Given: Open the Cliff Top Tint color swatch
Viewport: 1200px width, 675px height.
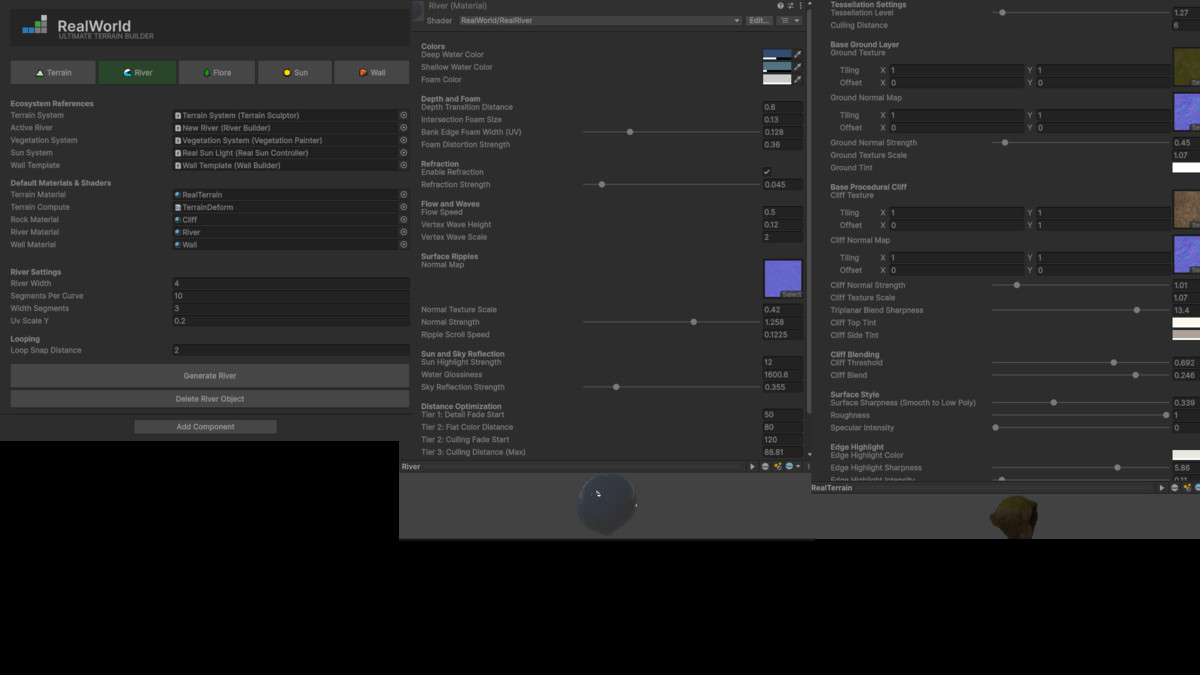Looking at the screenshot, I should point(1186,323).
